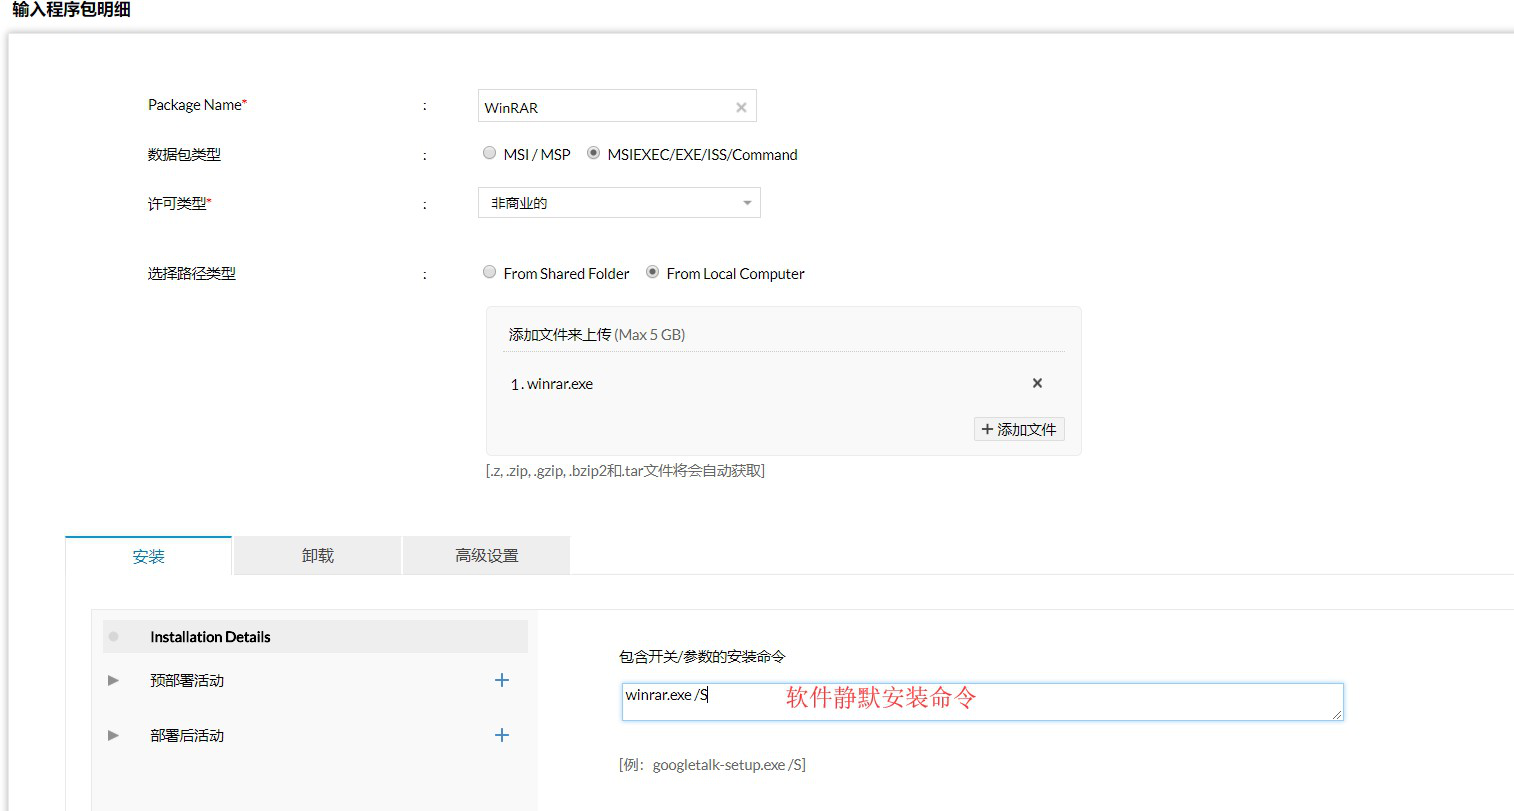1514x811 pixels.
Task: Expand the 部署后活动 triangle arrow
Action: [x=113, y=735]
